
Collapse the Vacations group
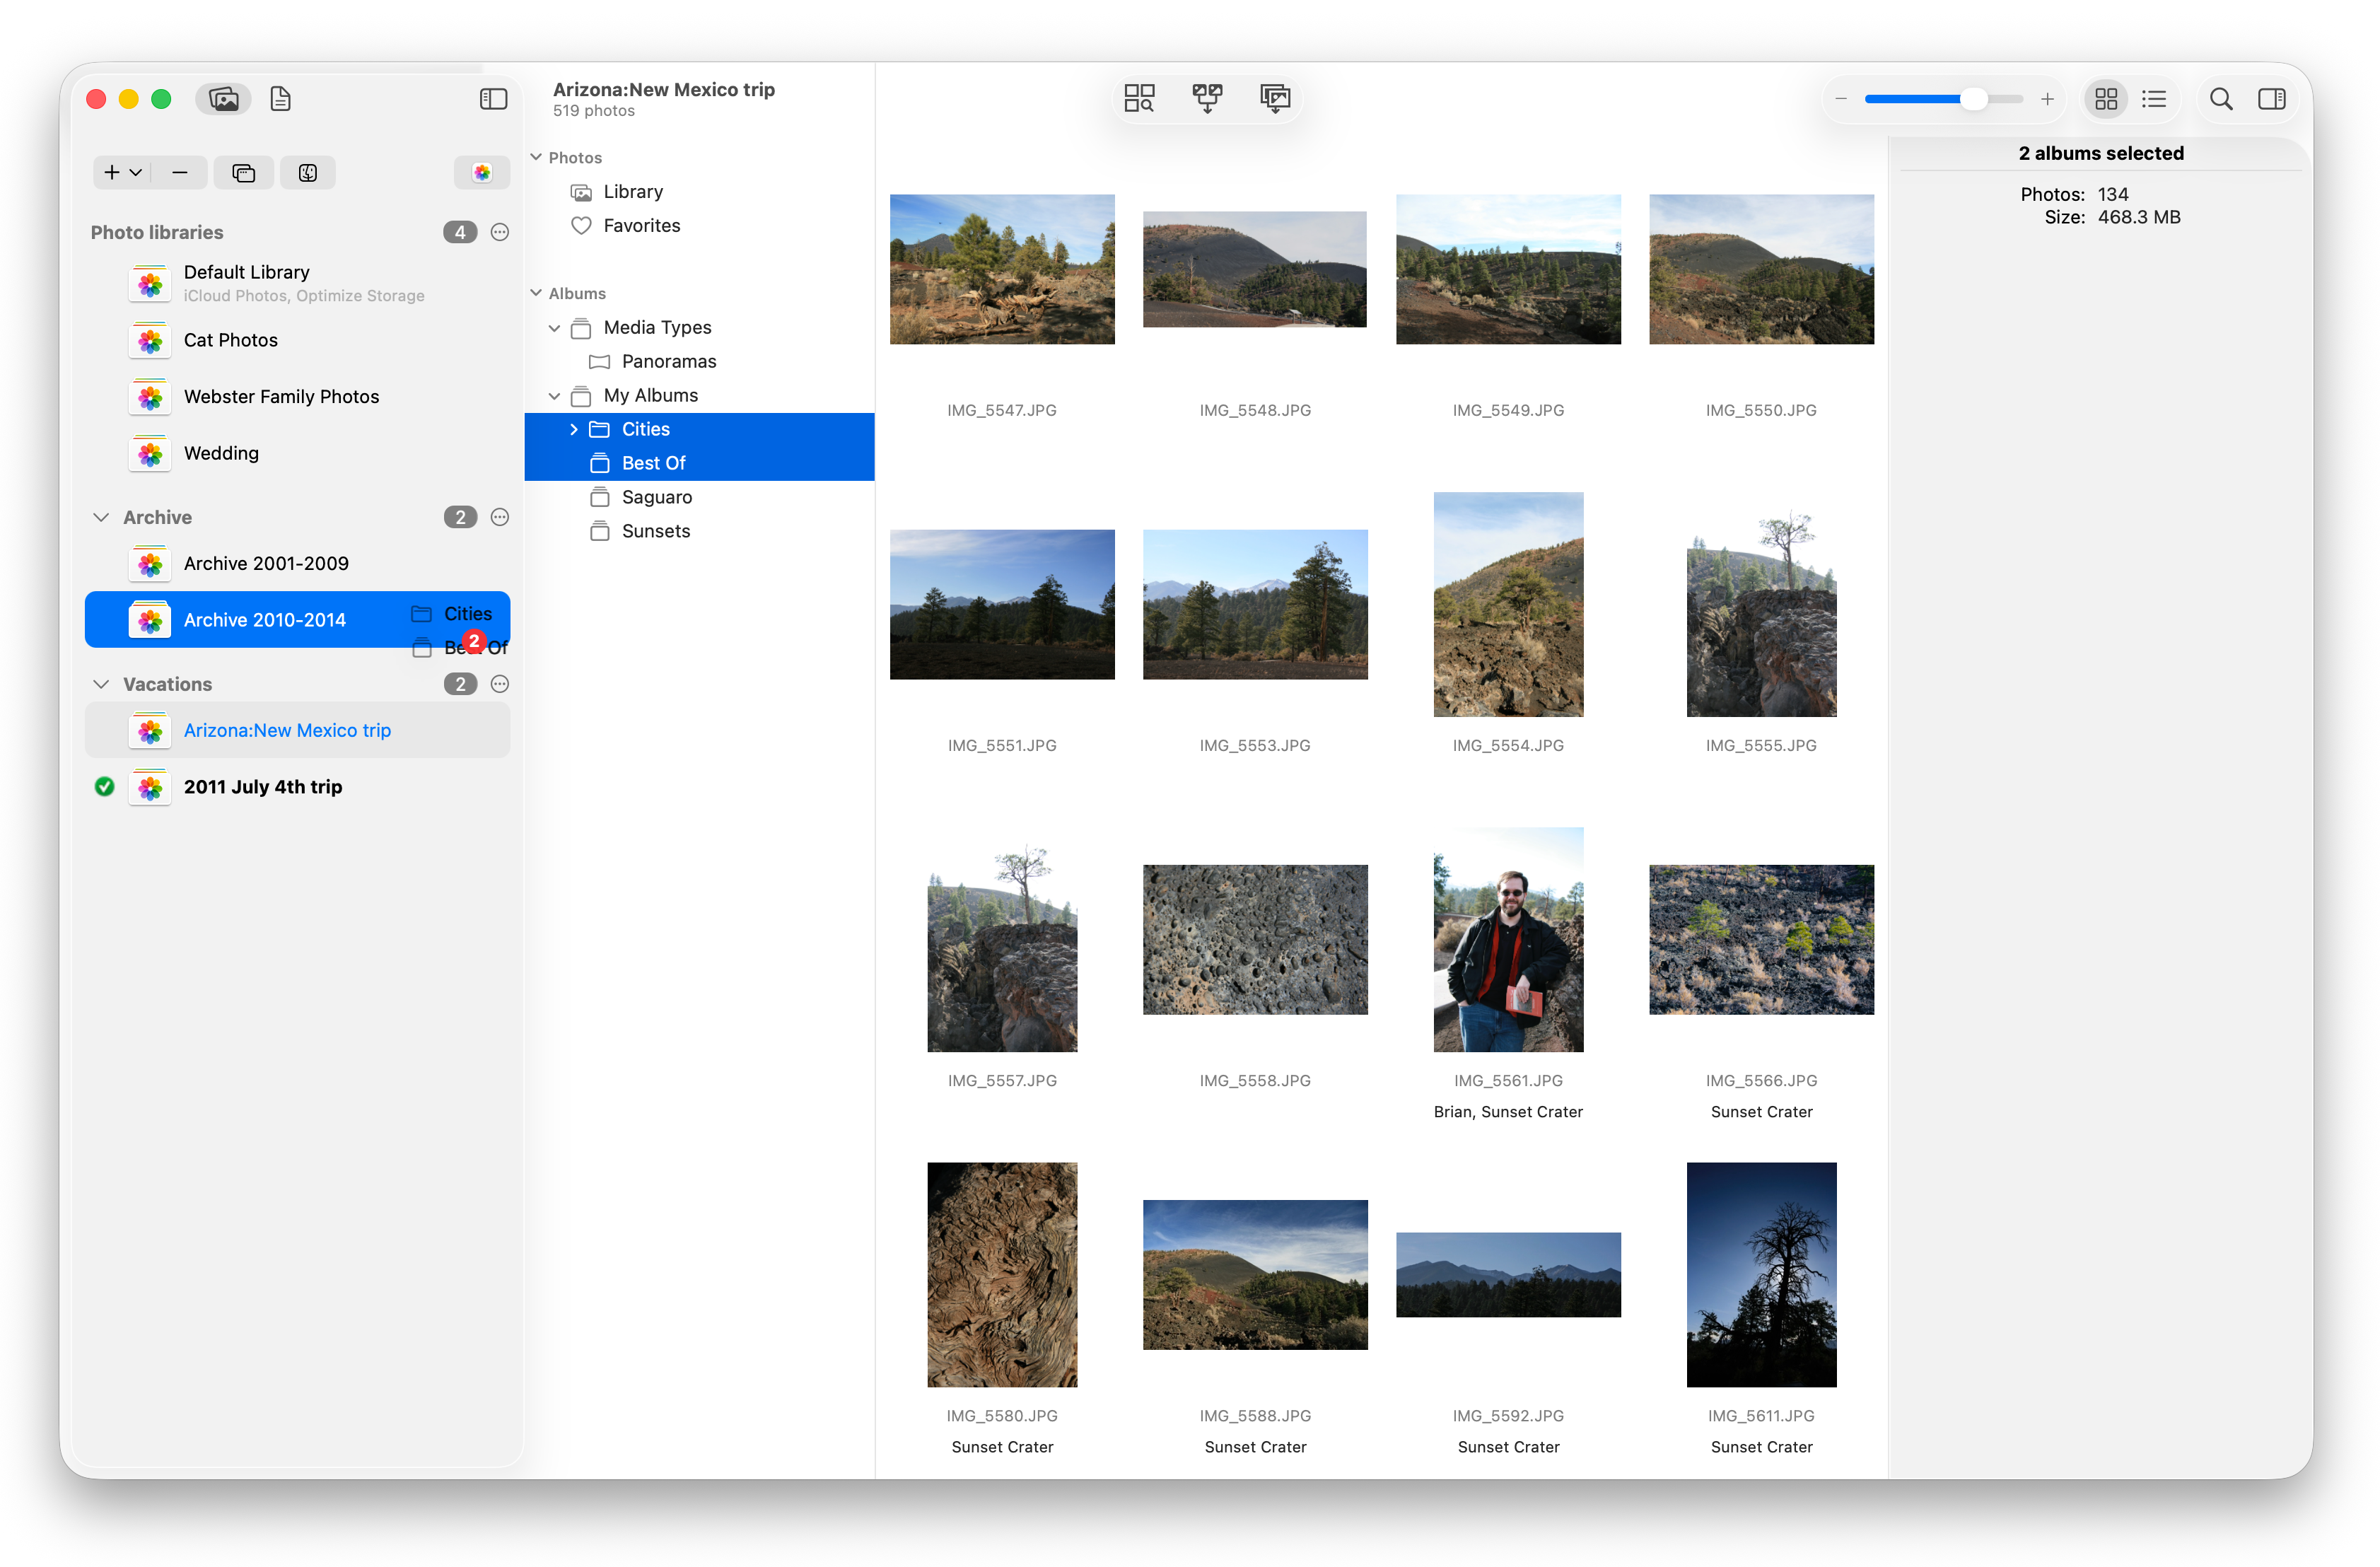tap(101, 684)
